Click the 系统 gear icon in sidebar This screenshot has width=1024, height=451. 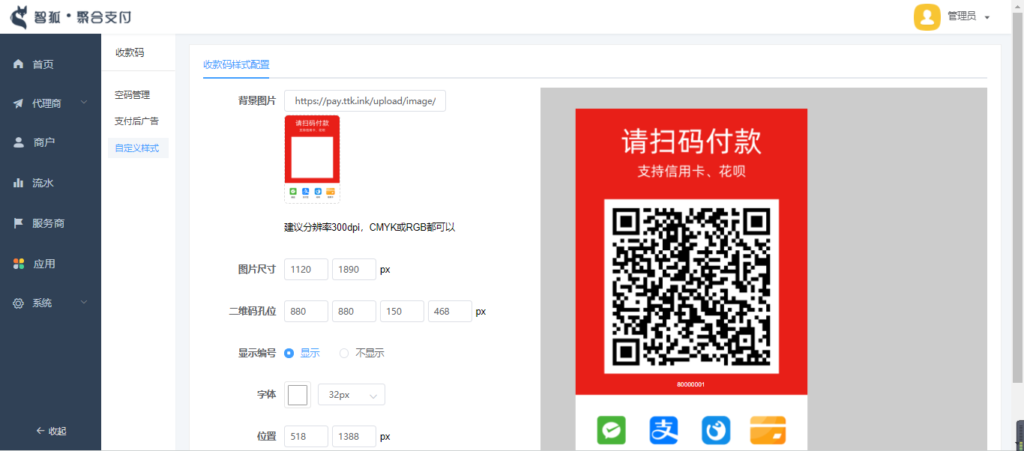tap(18, 303)
